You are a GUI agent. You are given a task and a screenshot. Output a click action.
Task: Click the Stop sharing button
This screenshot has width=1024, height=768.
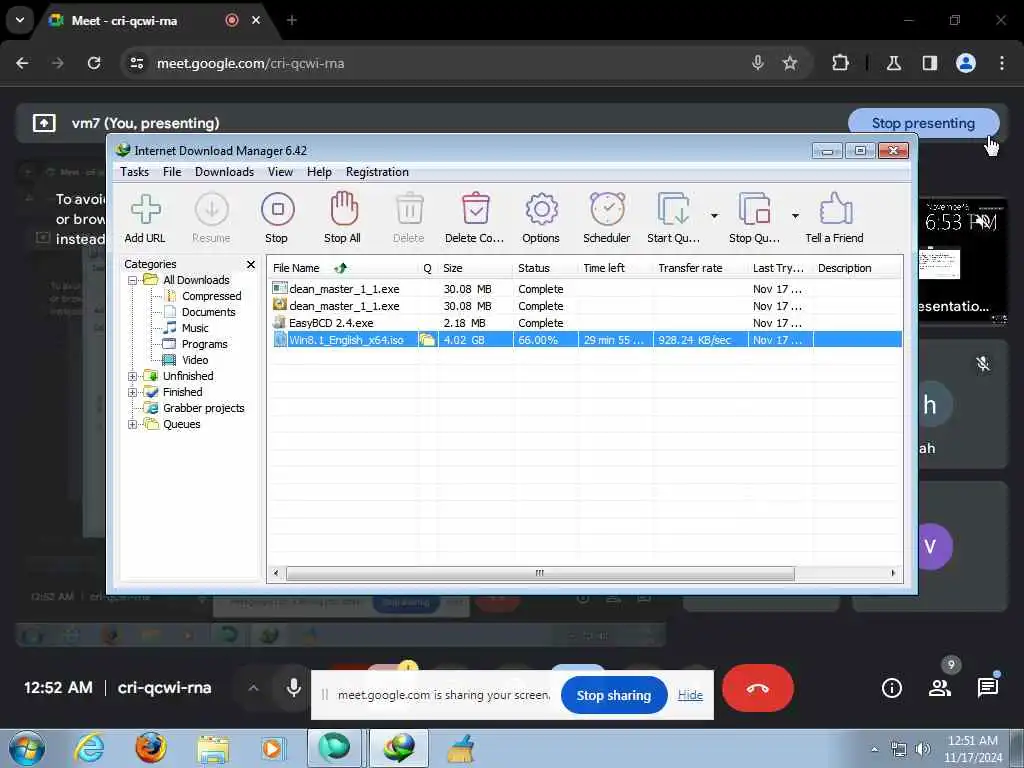point(614,696)
